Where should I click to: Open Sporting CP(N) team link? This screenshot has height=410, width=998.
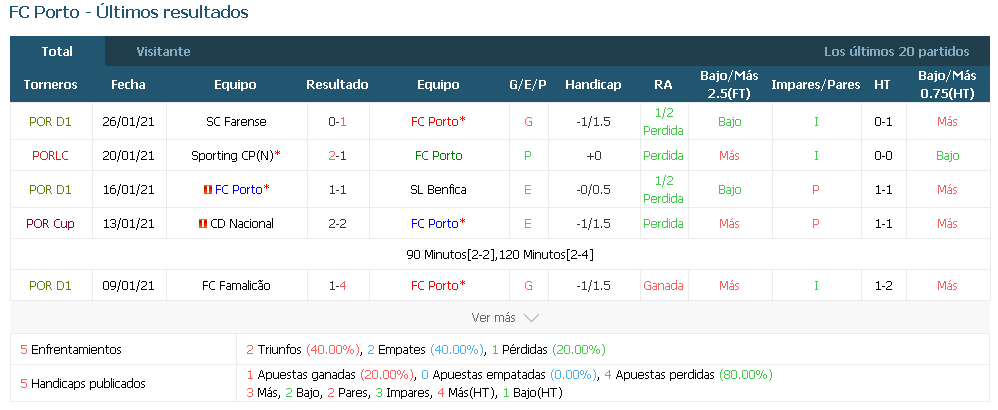233,155
